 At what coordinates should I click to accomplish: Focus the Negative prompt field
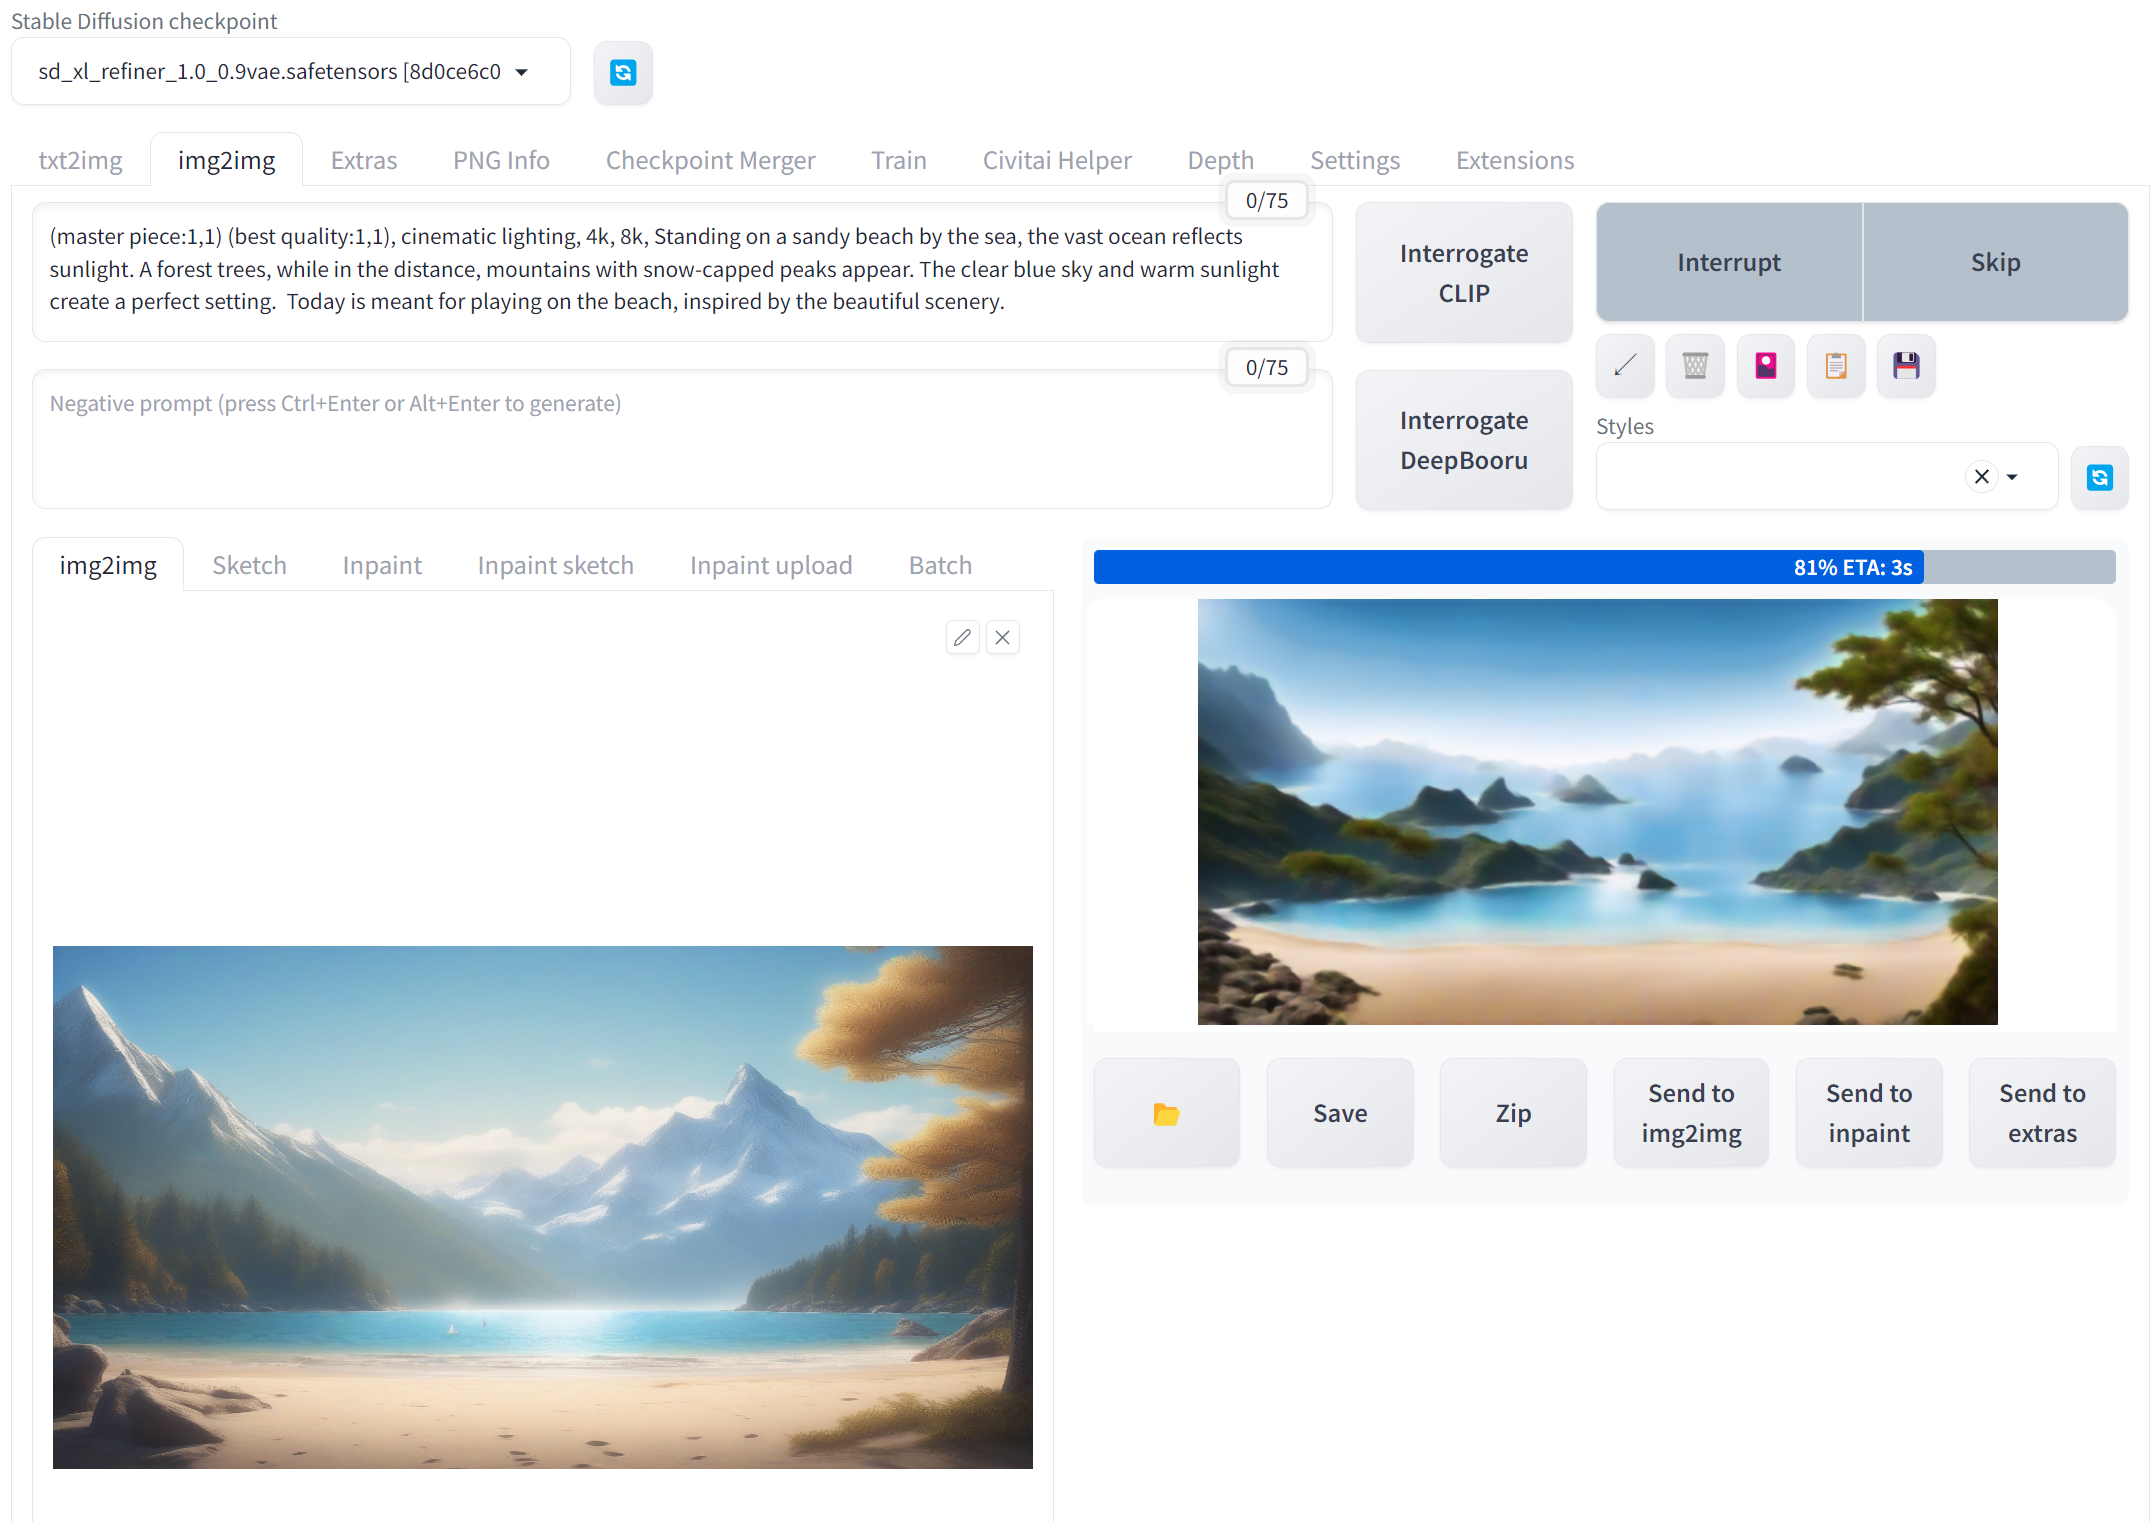[682, 439]
